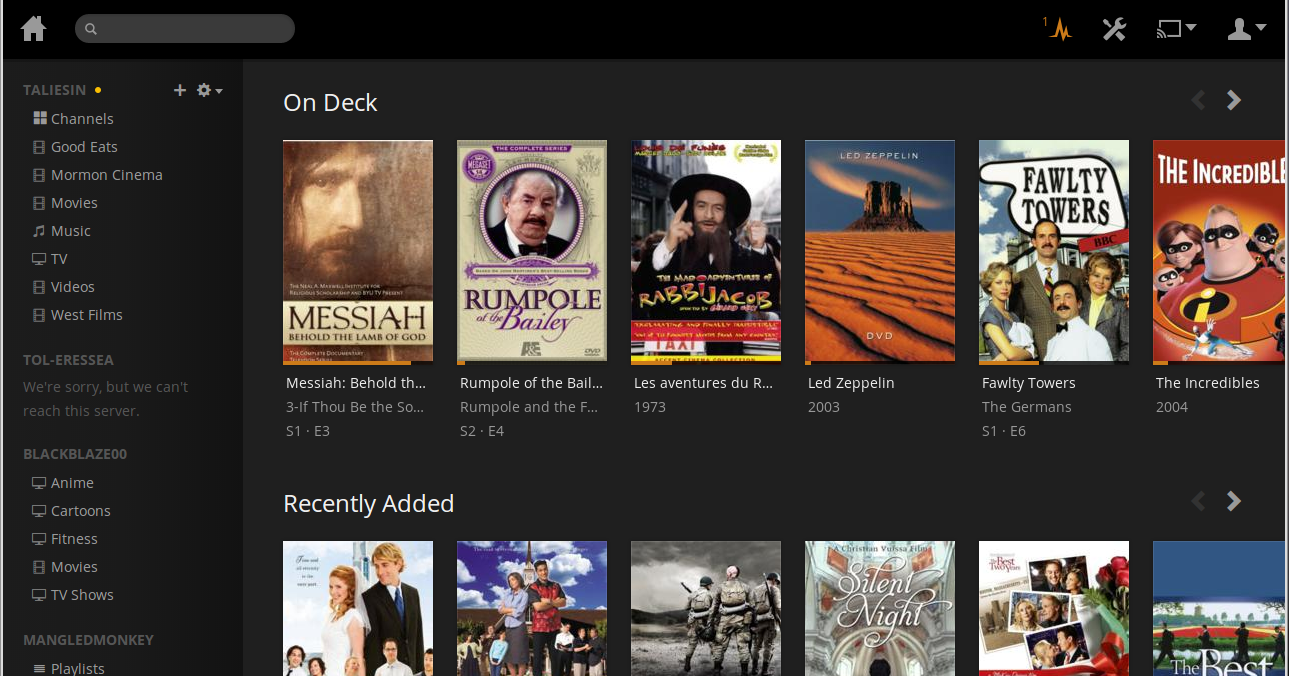
Task: Open the Led Zeppelin DVD poster
Action: point(880,251)
